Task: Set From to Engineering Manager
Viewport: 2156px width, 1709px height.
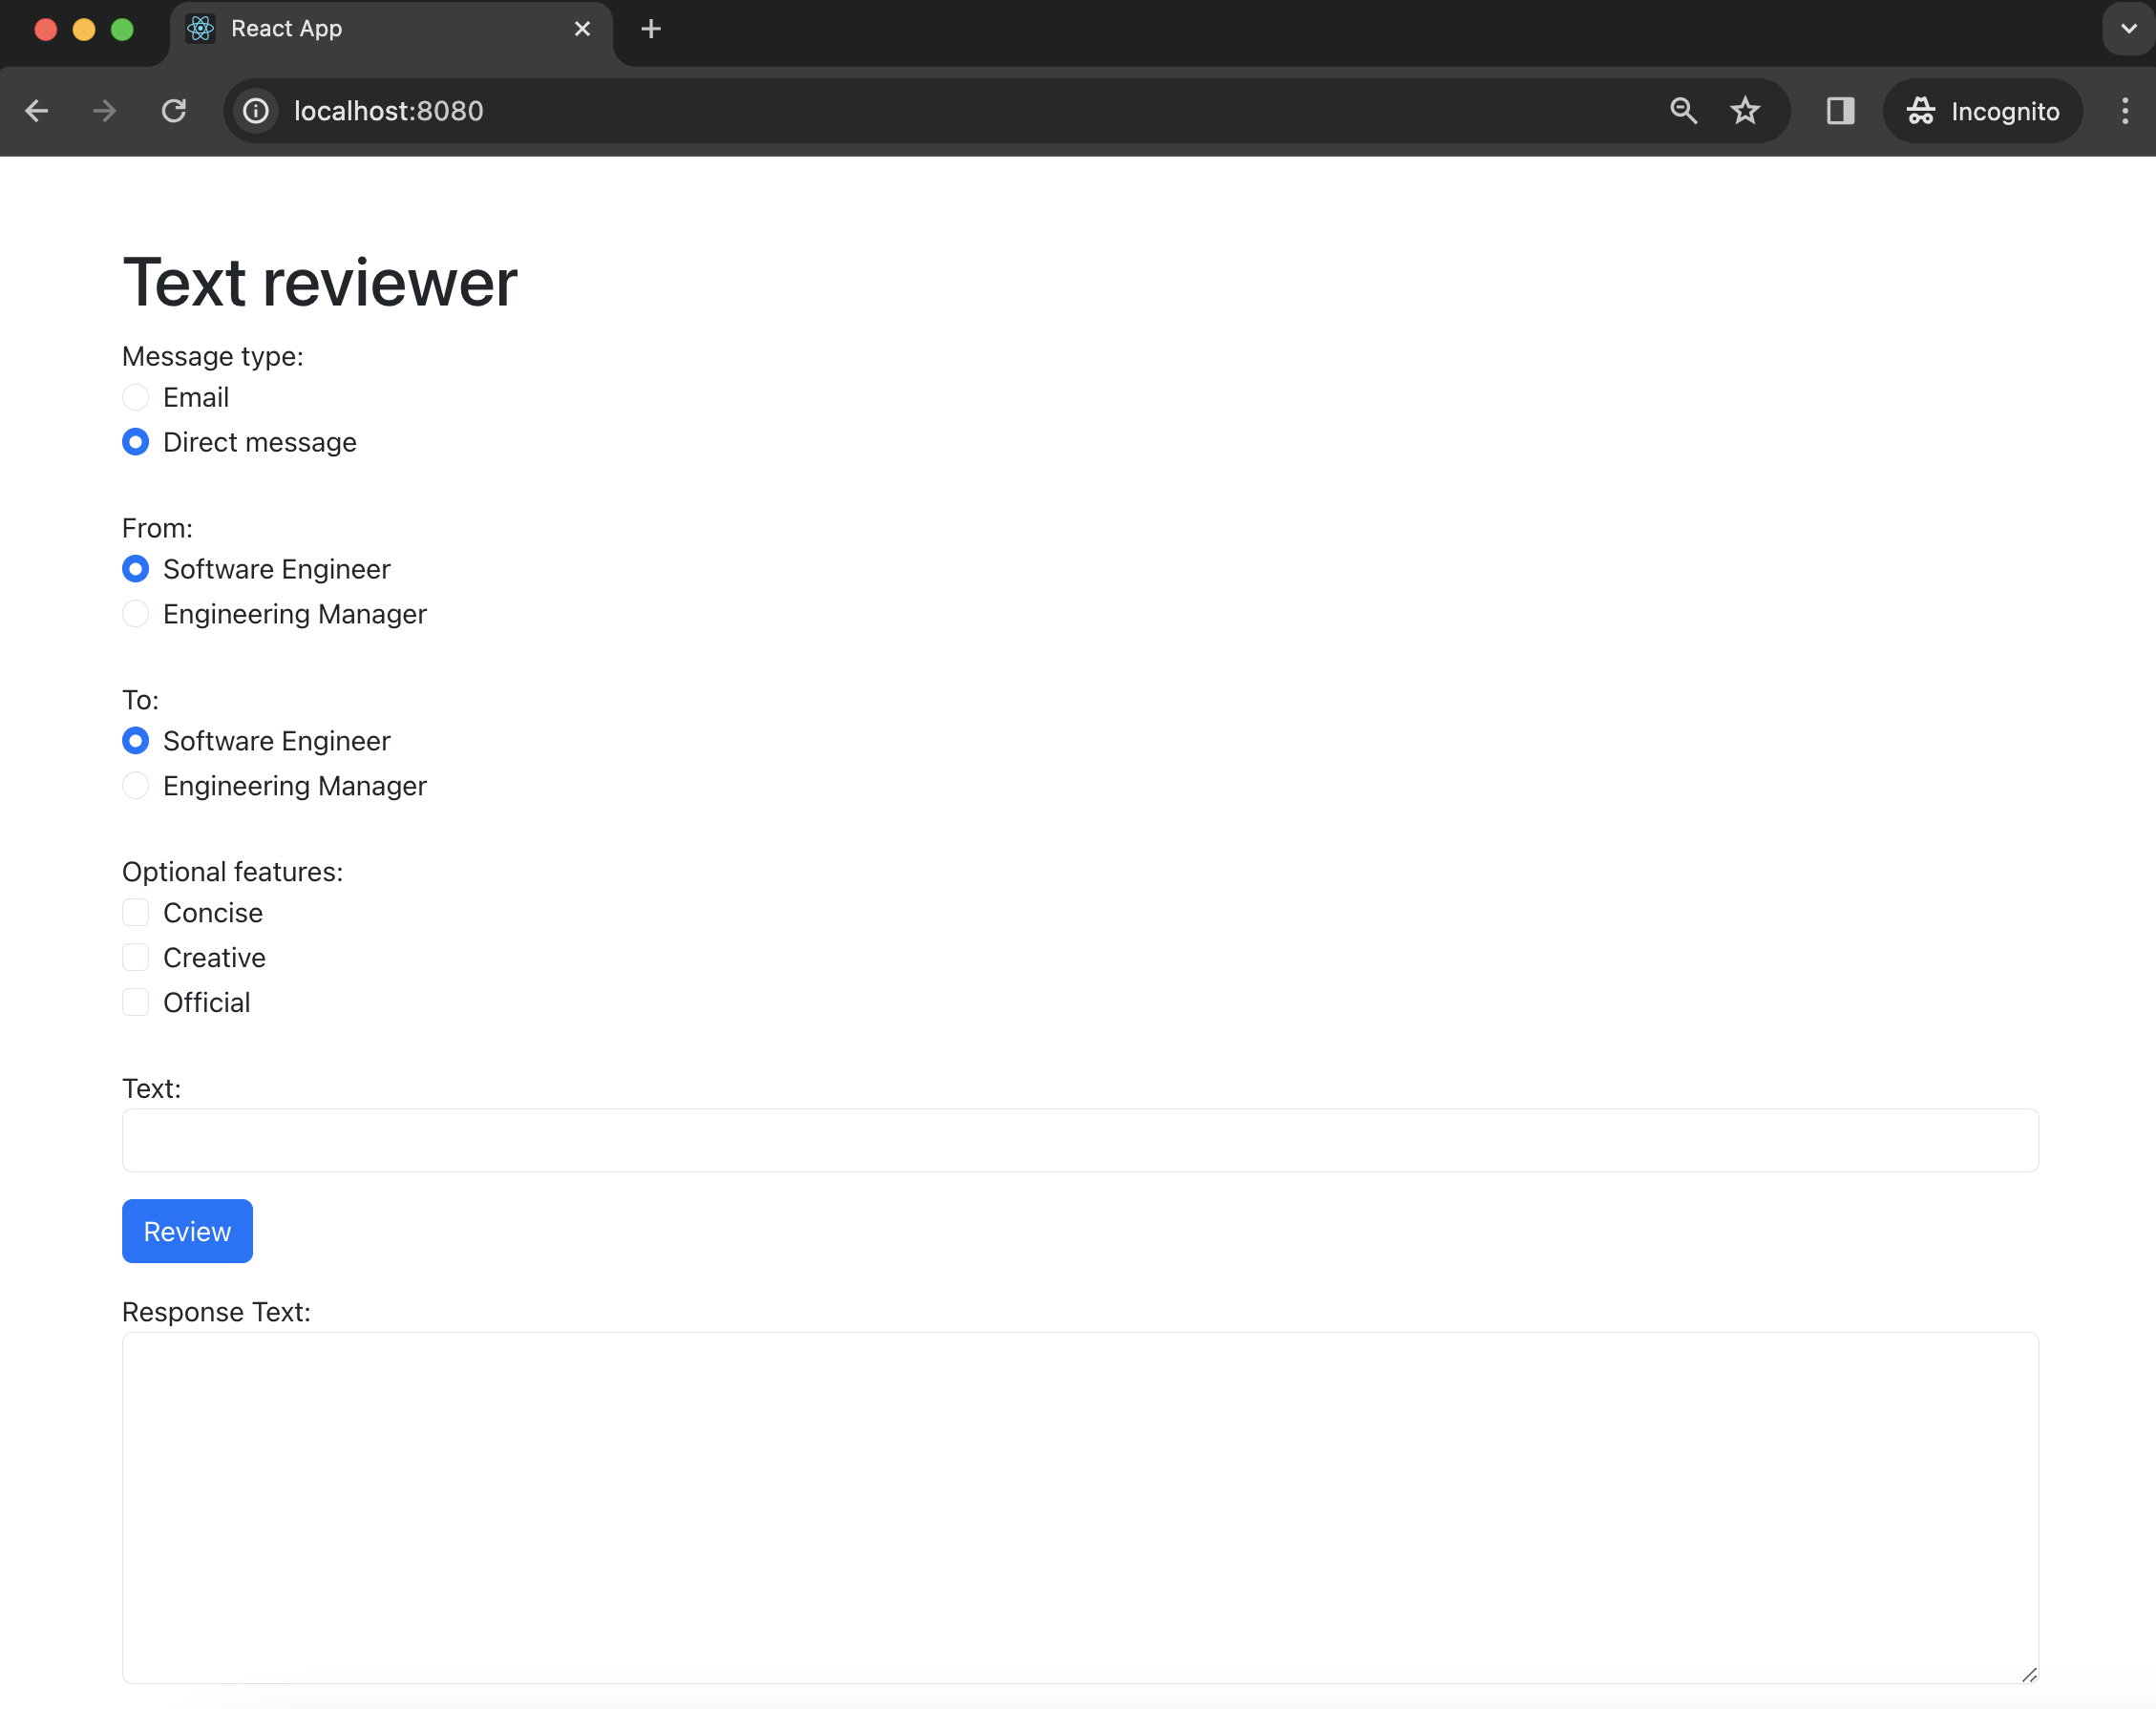Action: tap(135, 614)
